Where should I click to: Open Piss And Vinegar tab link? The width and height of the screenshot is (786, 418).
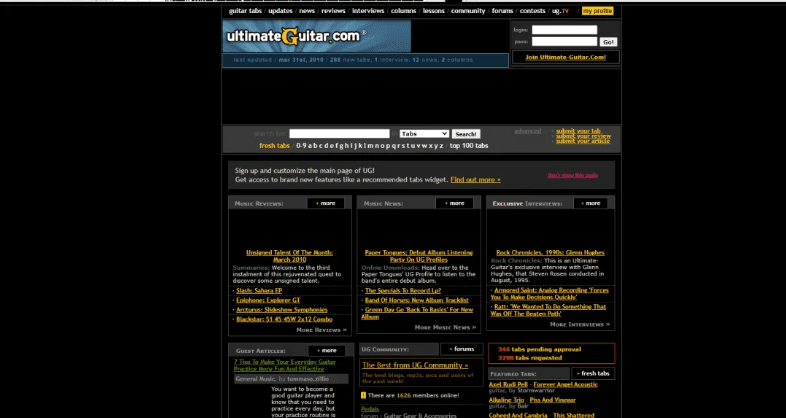click(552, 400)
